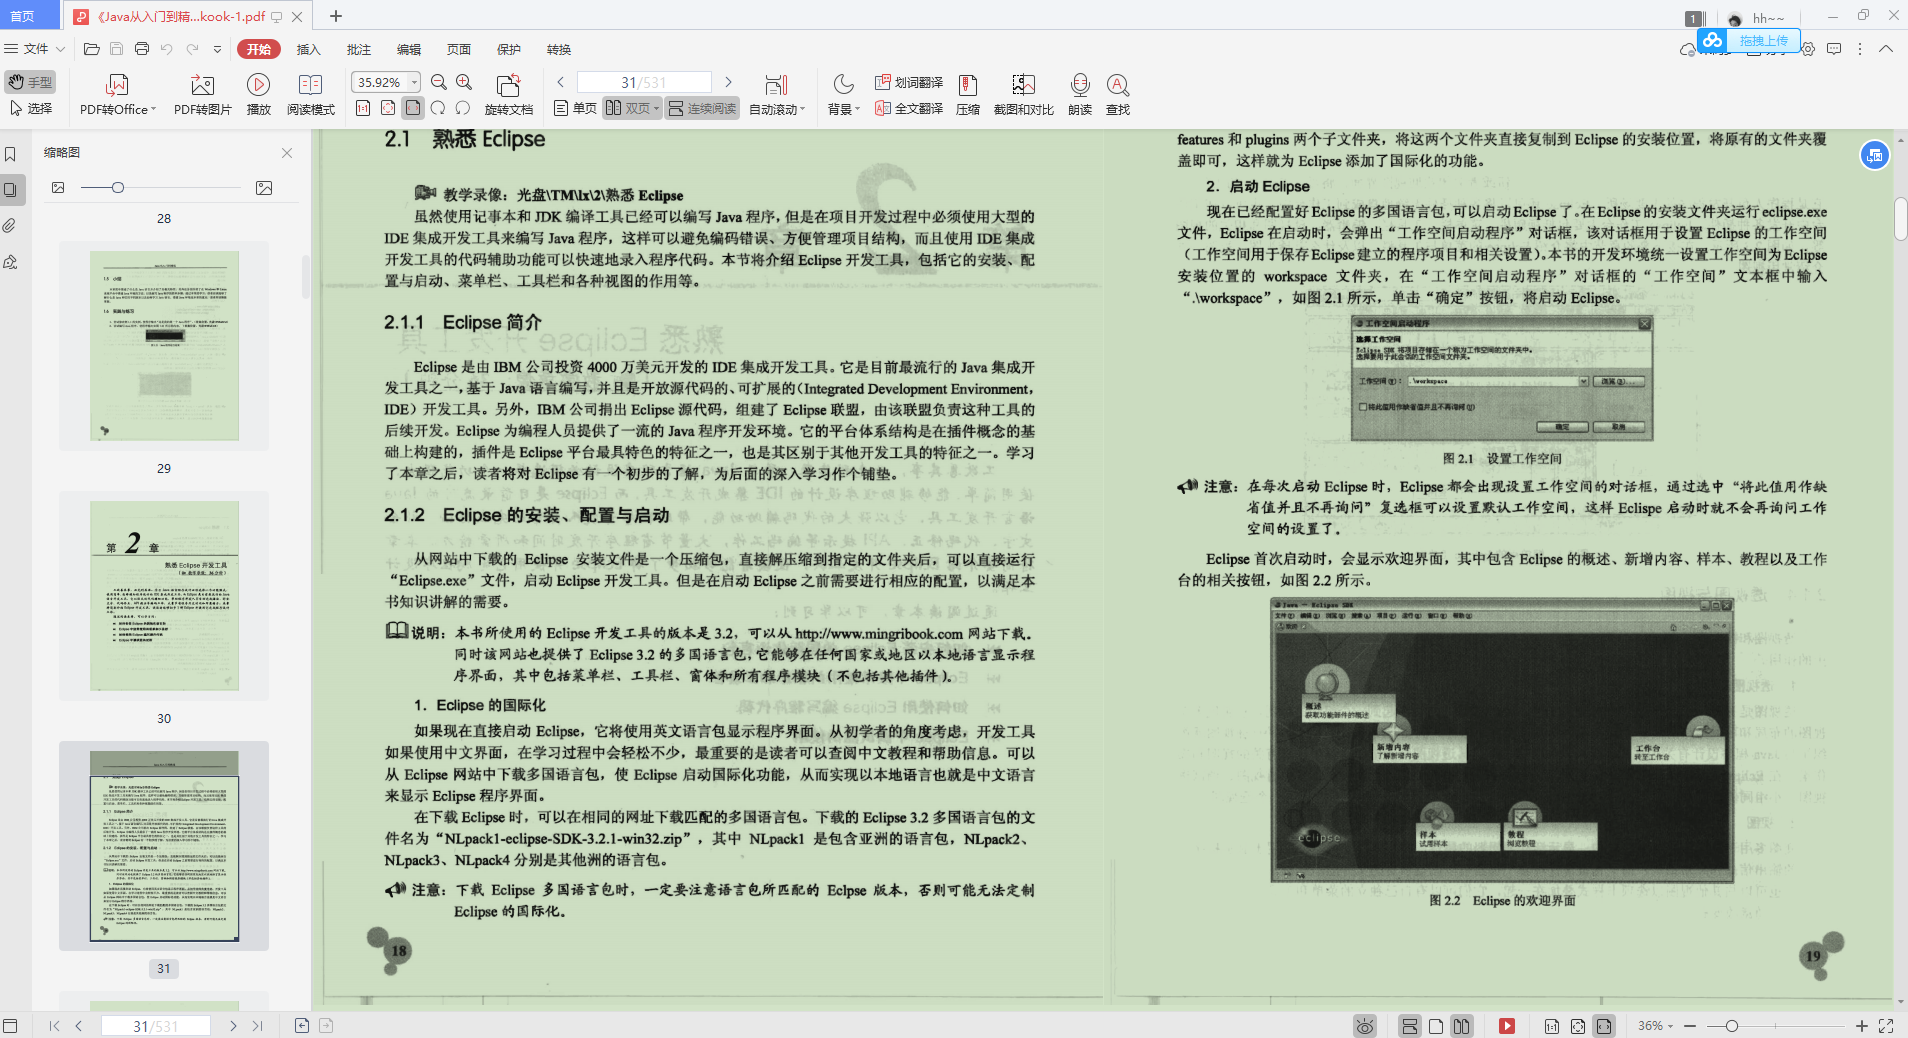1908x1038 pixels.
Task: Select page 29 thumbnail
Action: pyautogui.click(x=164, y=345)
